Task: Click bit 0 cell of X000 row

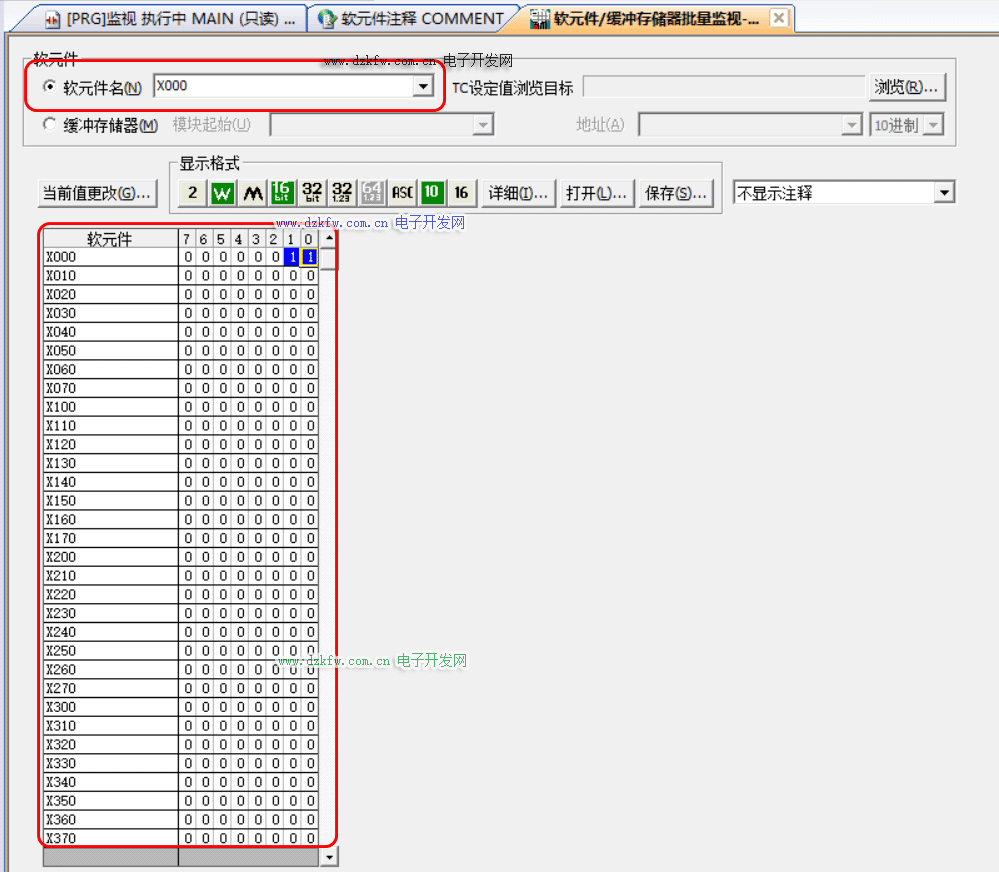Action: point(310,257)
